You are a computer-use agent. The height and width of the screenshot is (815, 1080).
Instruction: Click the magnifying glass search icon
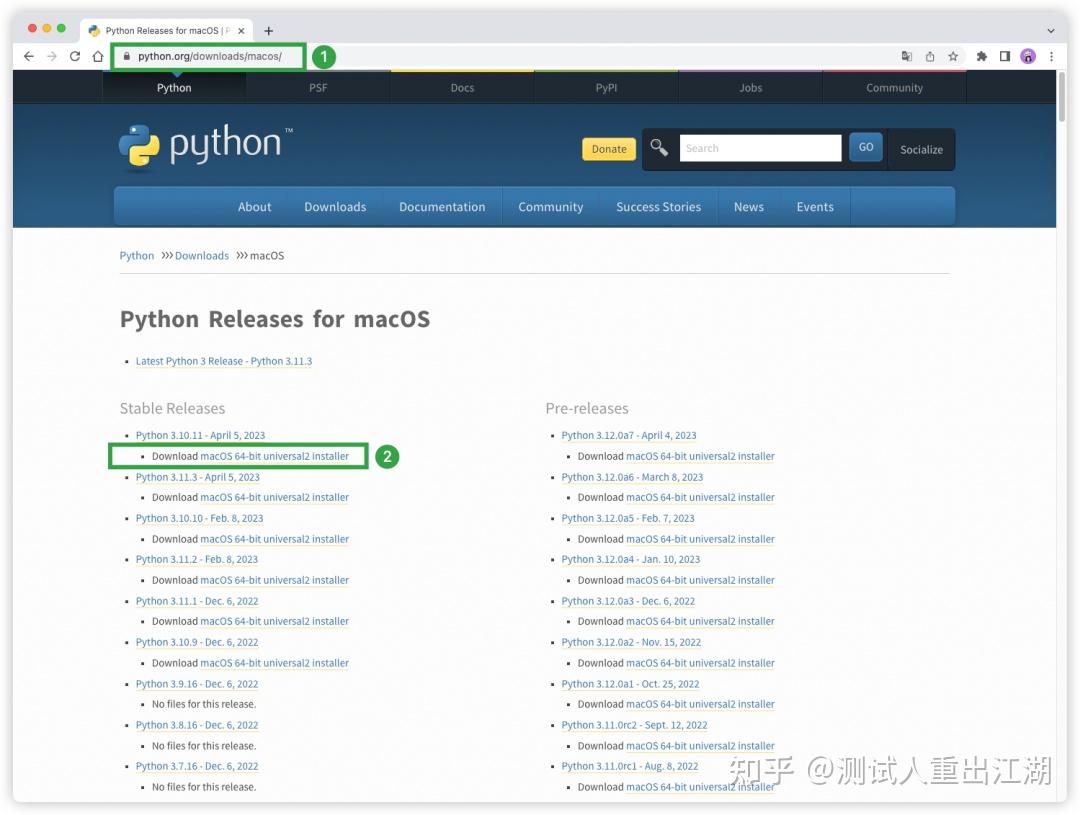coord(659,147)
